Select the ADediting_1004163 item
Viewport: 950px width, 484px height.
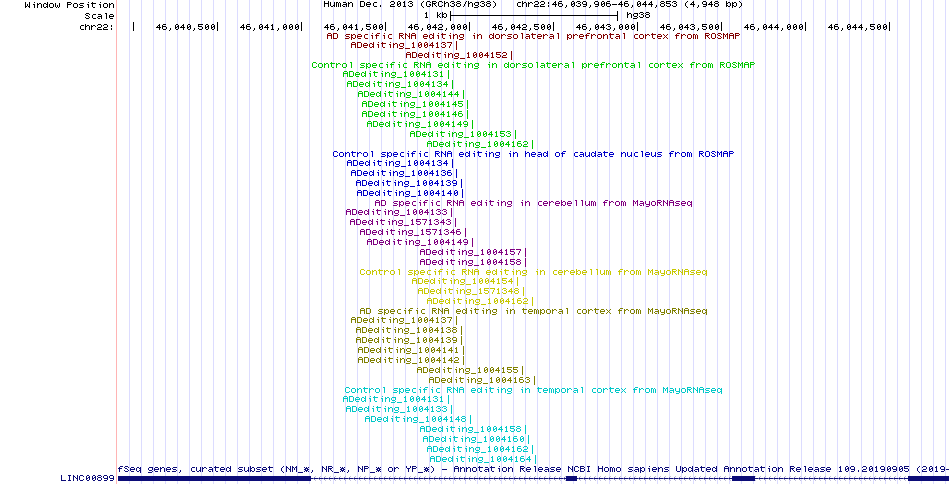482,380
